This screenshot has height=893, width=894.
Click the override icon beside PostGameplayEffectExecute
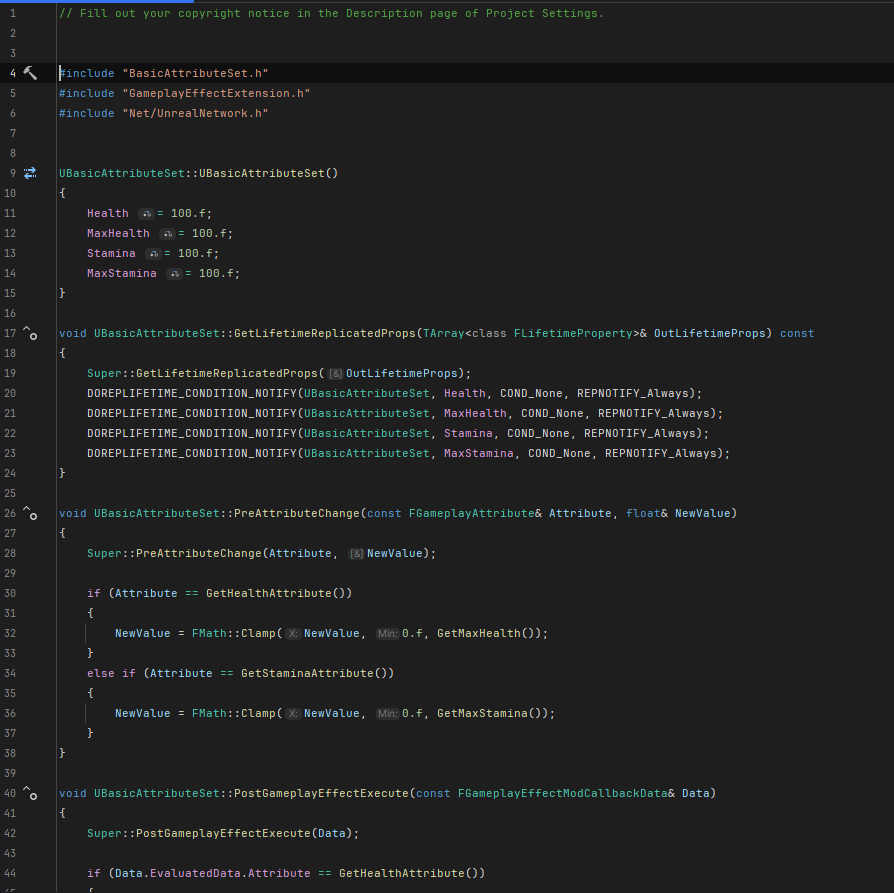tap(30, 797)
